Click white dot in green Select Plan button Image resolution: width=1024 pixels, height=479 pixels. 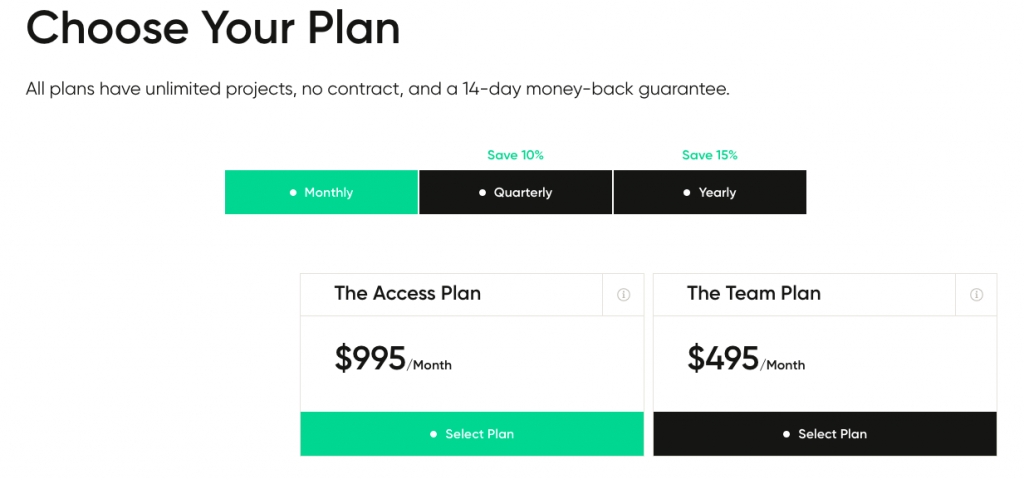pyautogui.click(x=434, y=434)
